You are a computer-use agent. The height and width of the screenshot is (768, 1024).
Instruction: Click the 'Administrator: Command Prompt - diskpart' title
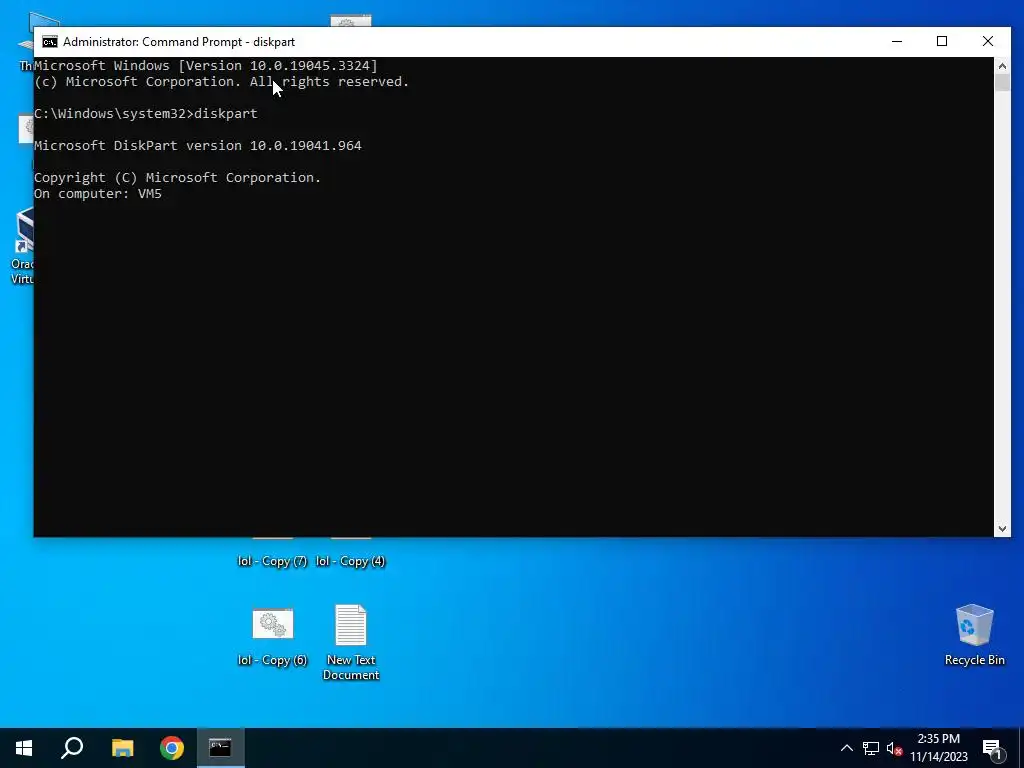click(179, 42)
